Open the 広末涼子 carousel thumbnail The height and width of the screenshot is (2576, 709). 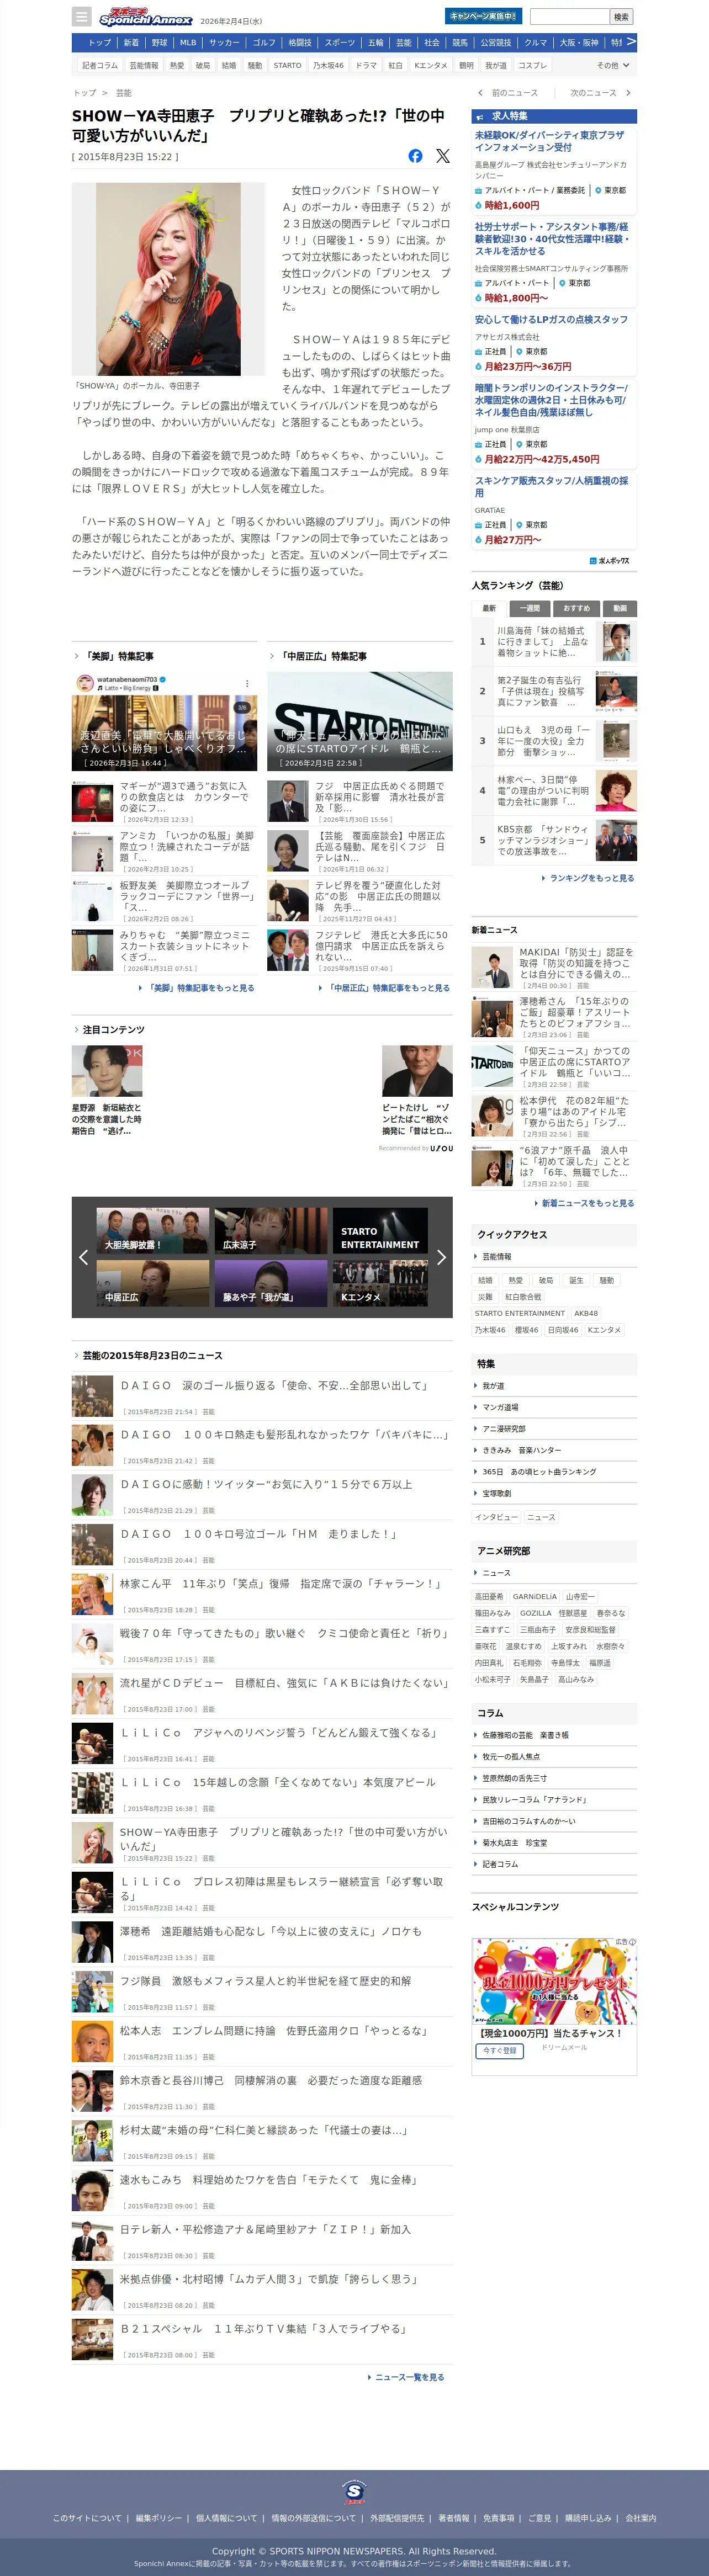click(271, 1231)
